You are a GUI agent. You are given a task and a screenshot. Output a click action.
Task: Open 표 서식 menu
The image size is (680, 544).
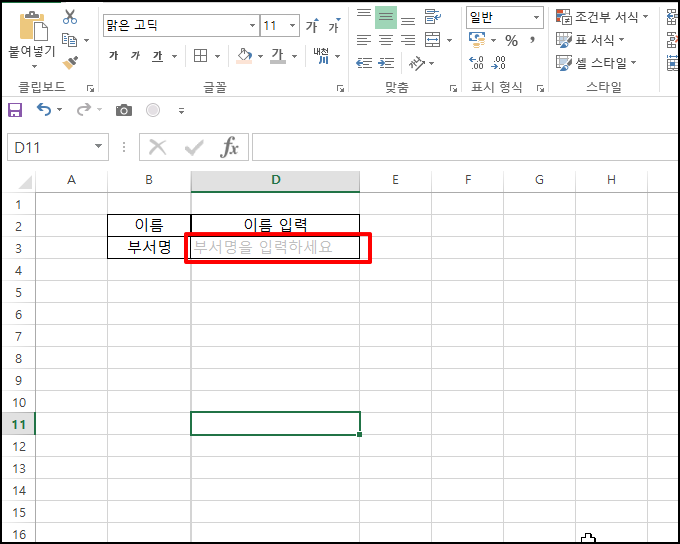click(x=590, y=40)
